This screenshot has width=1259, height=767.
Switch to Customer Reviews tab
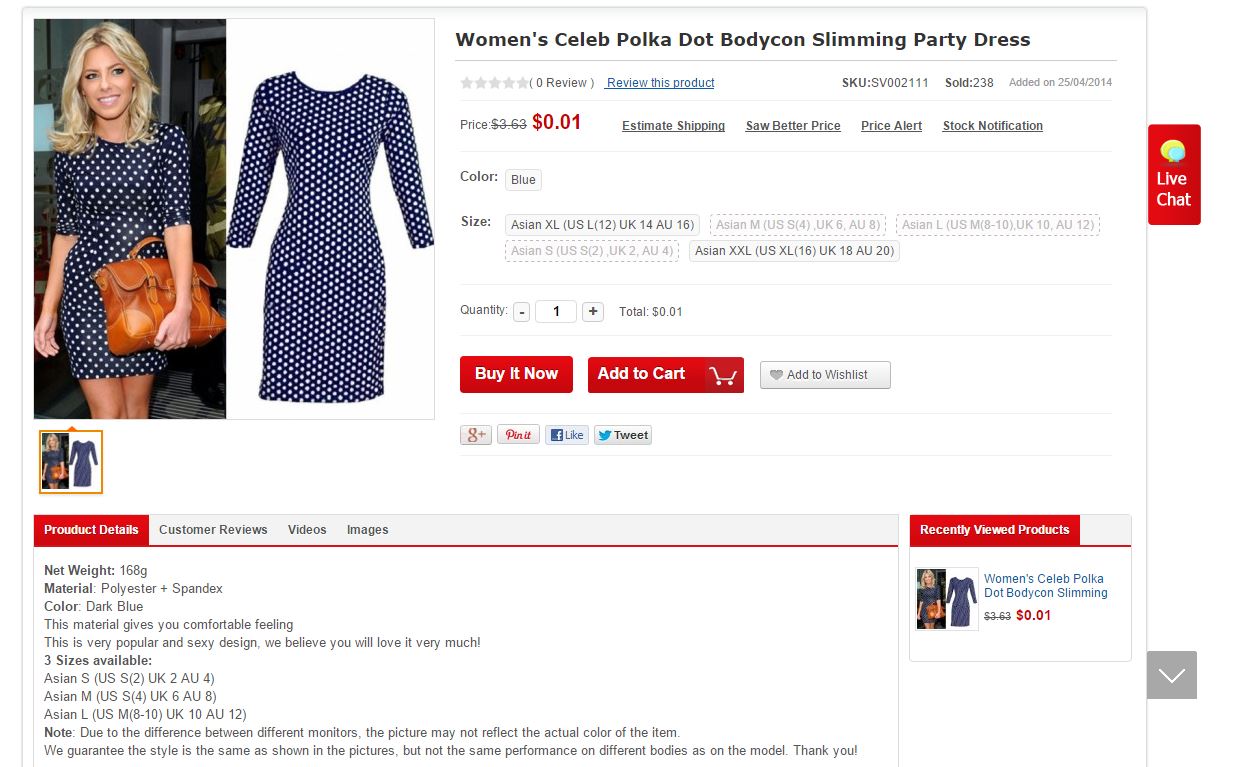213,530
